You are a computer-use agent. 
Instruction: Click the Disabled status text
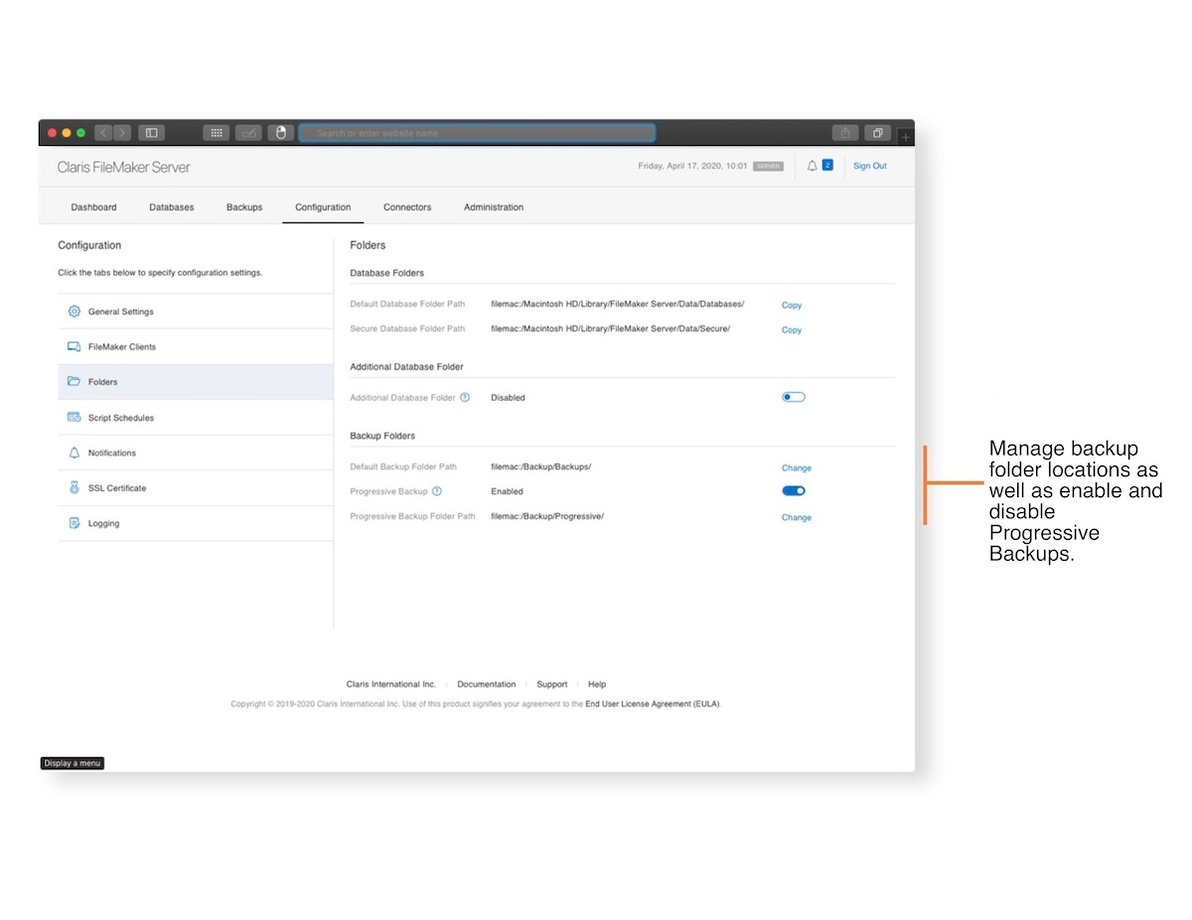click(508, 398)
